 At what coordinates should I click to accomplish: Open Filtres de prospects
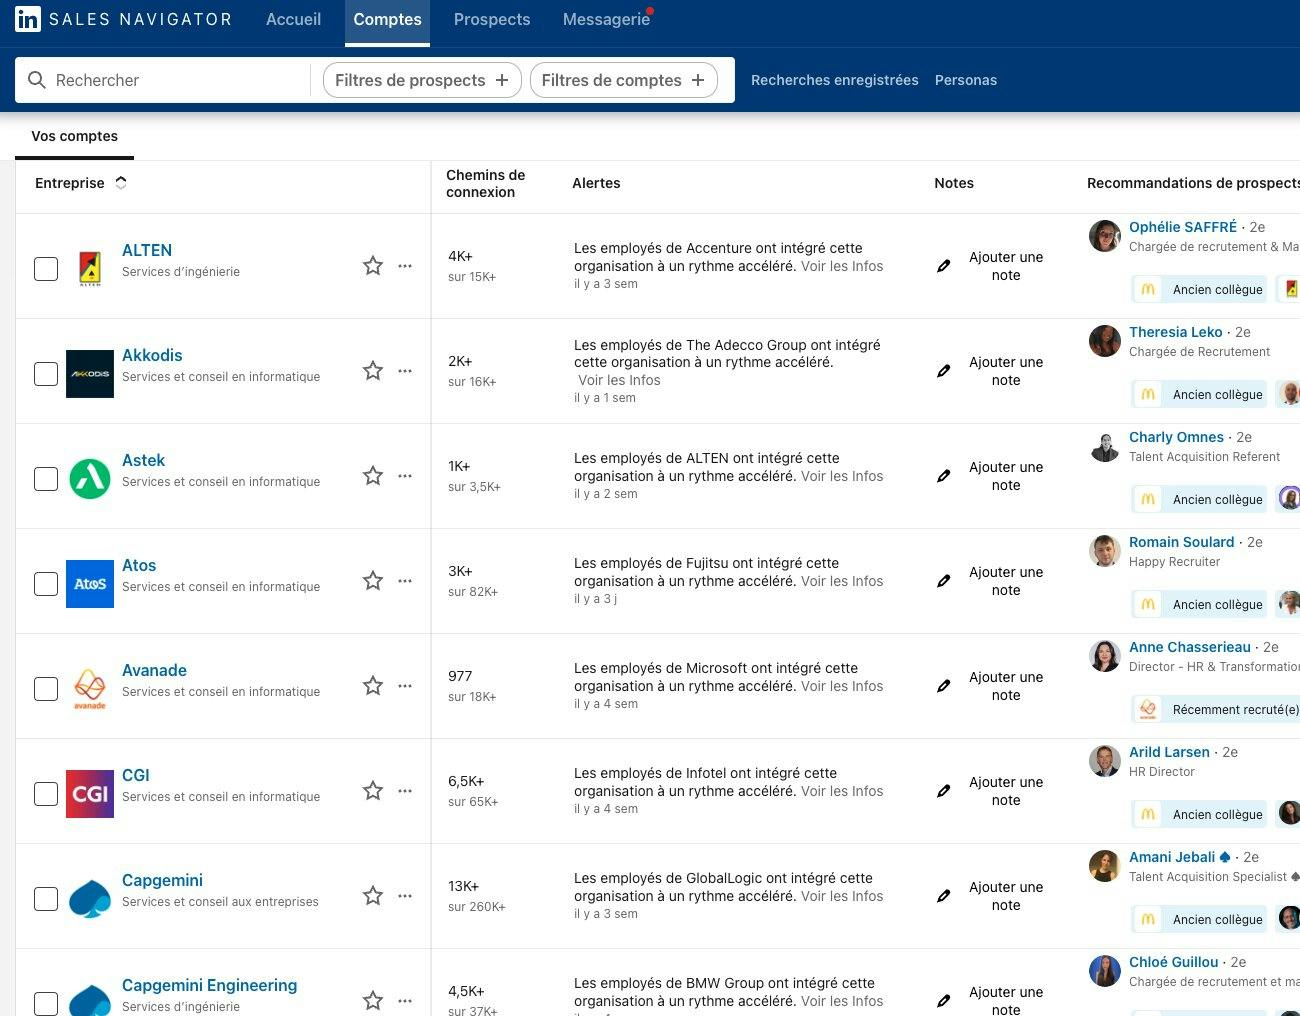(x=422, y=80)
